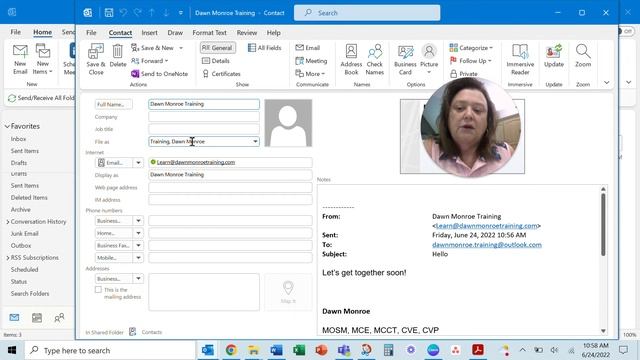The height and width of the screenshot is (360, 640).
Task: Click Save & New button
Action: point(153,48)
